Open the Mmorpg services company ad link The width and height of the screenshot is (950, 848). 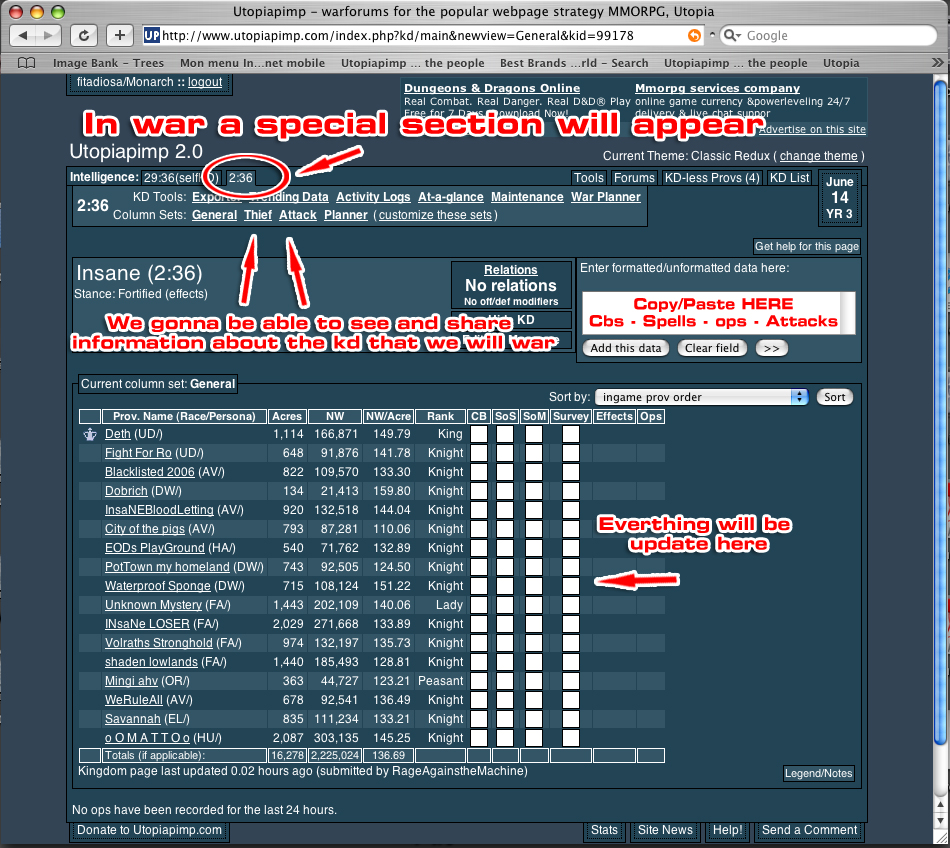pyautogui.click(x=717, y=88)
